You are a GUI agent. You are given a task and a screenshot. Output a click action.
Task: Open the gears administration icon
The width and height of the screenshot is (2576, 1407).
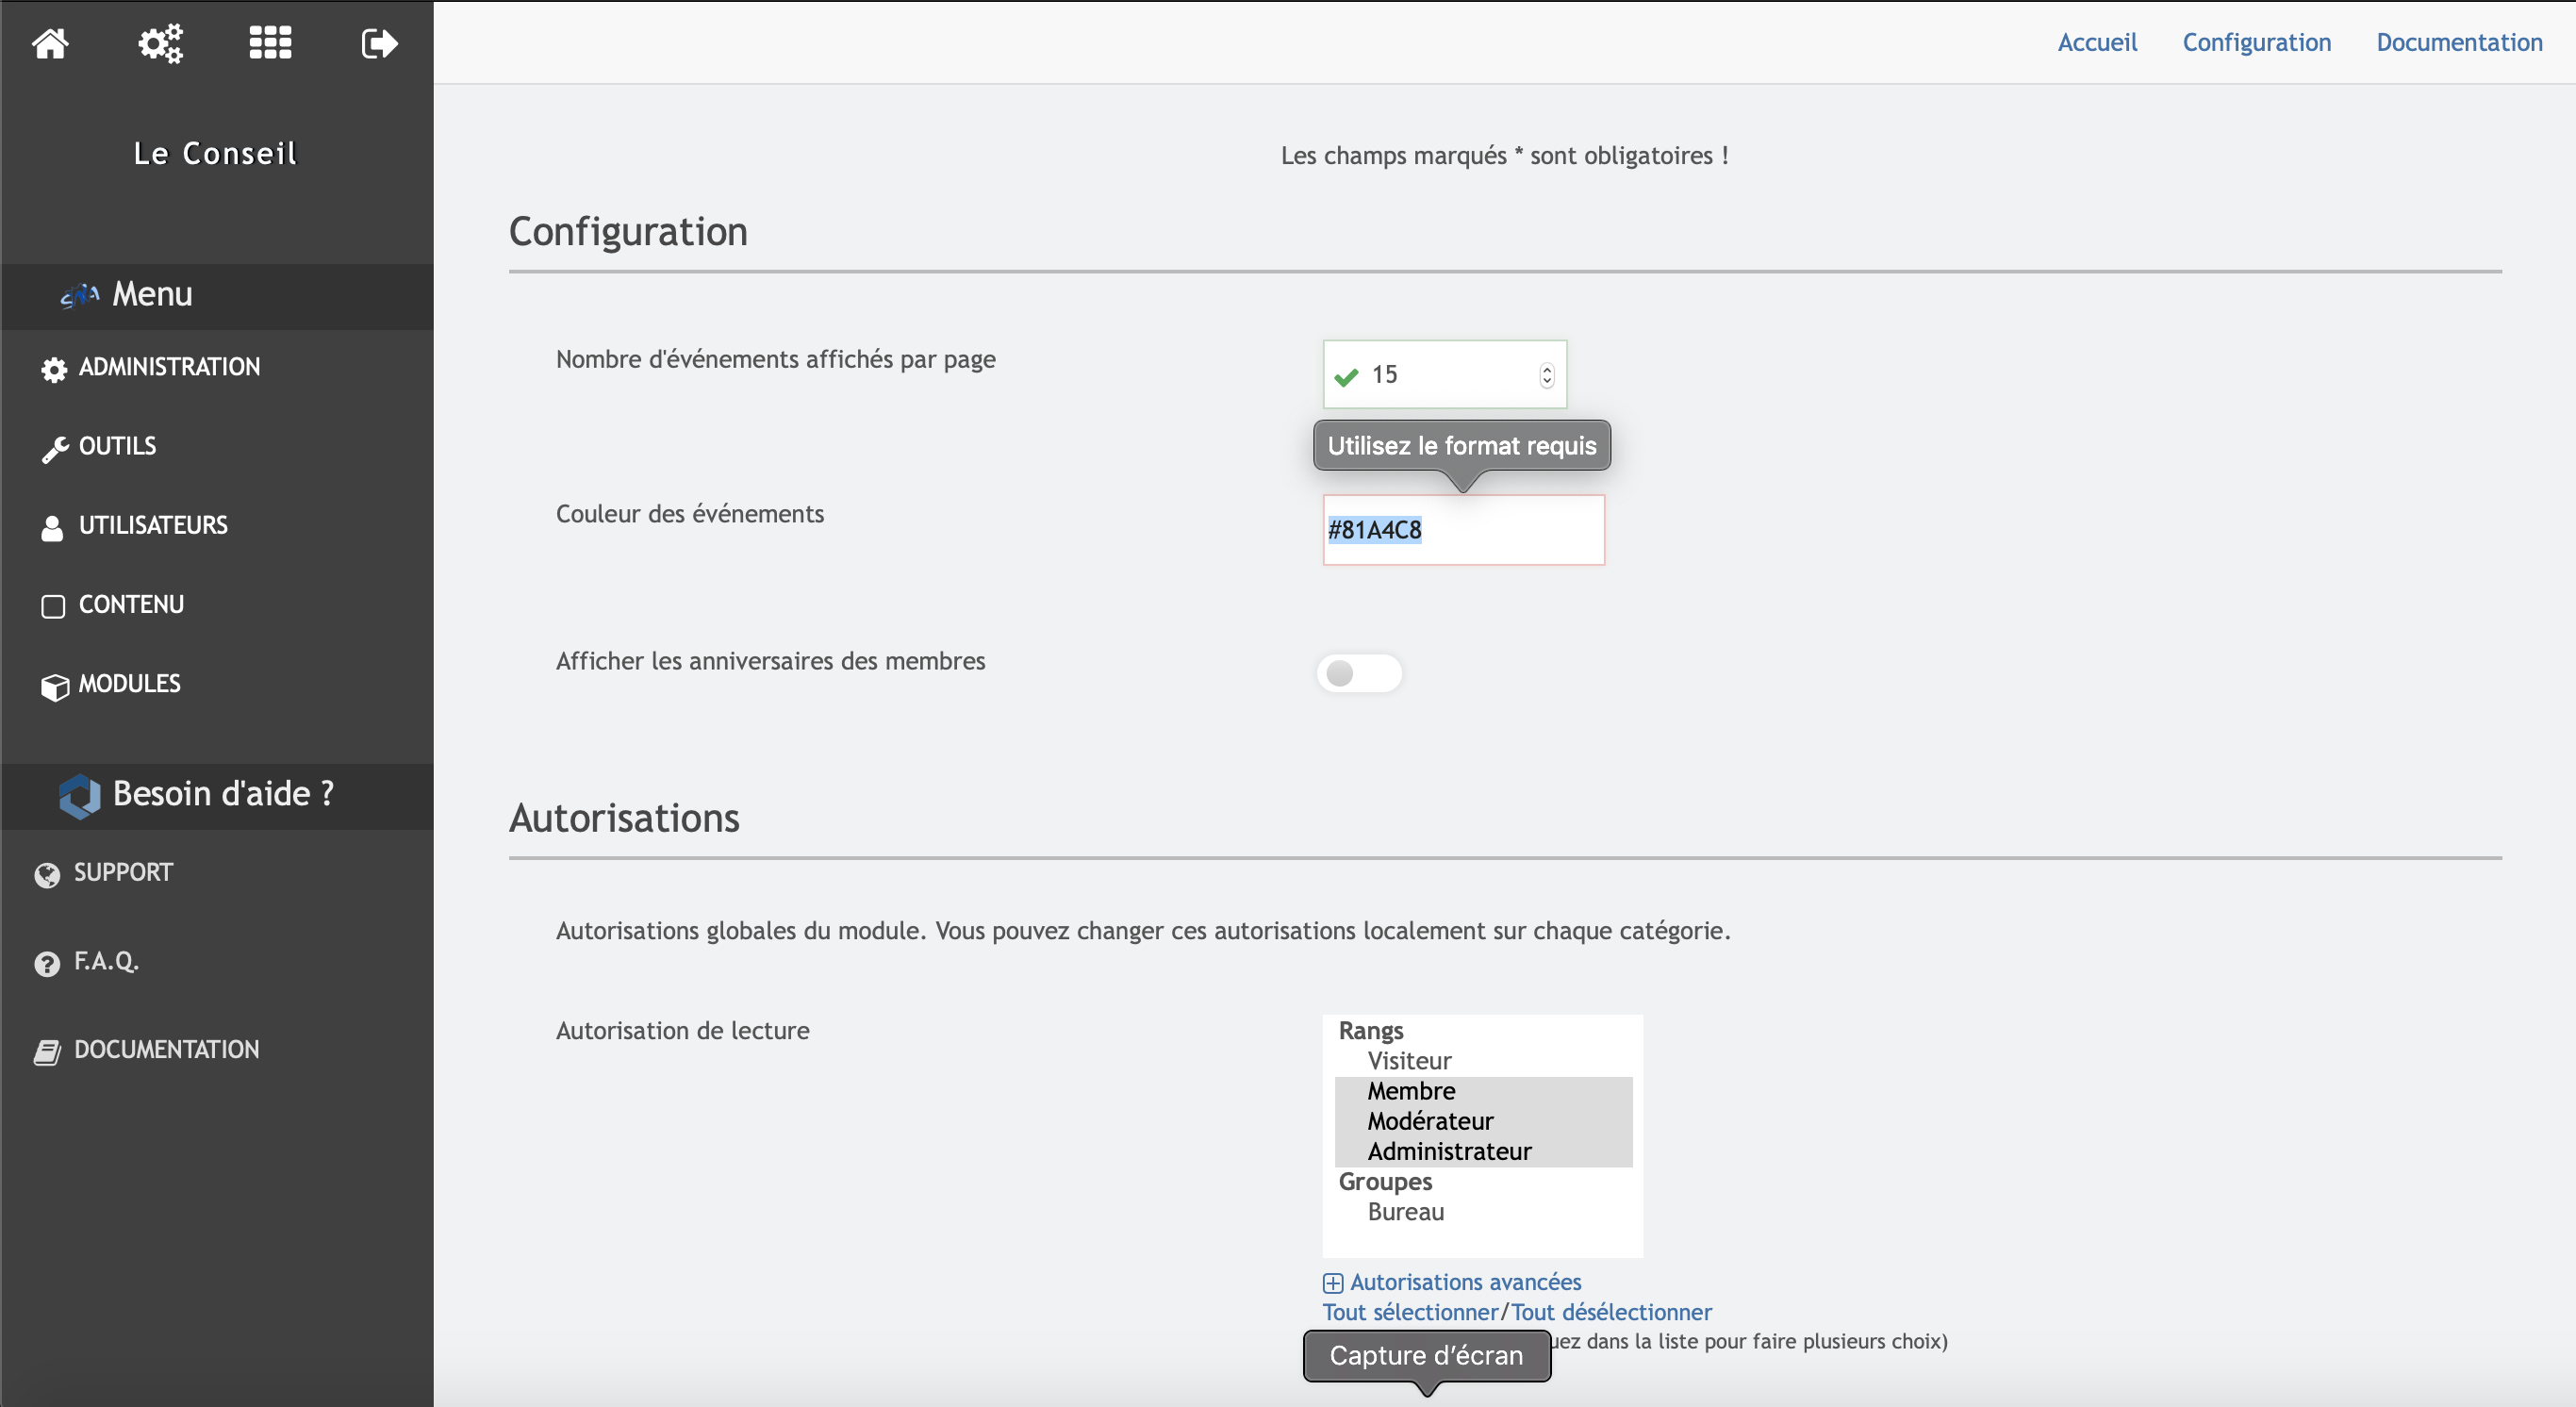160,43
